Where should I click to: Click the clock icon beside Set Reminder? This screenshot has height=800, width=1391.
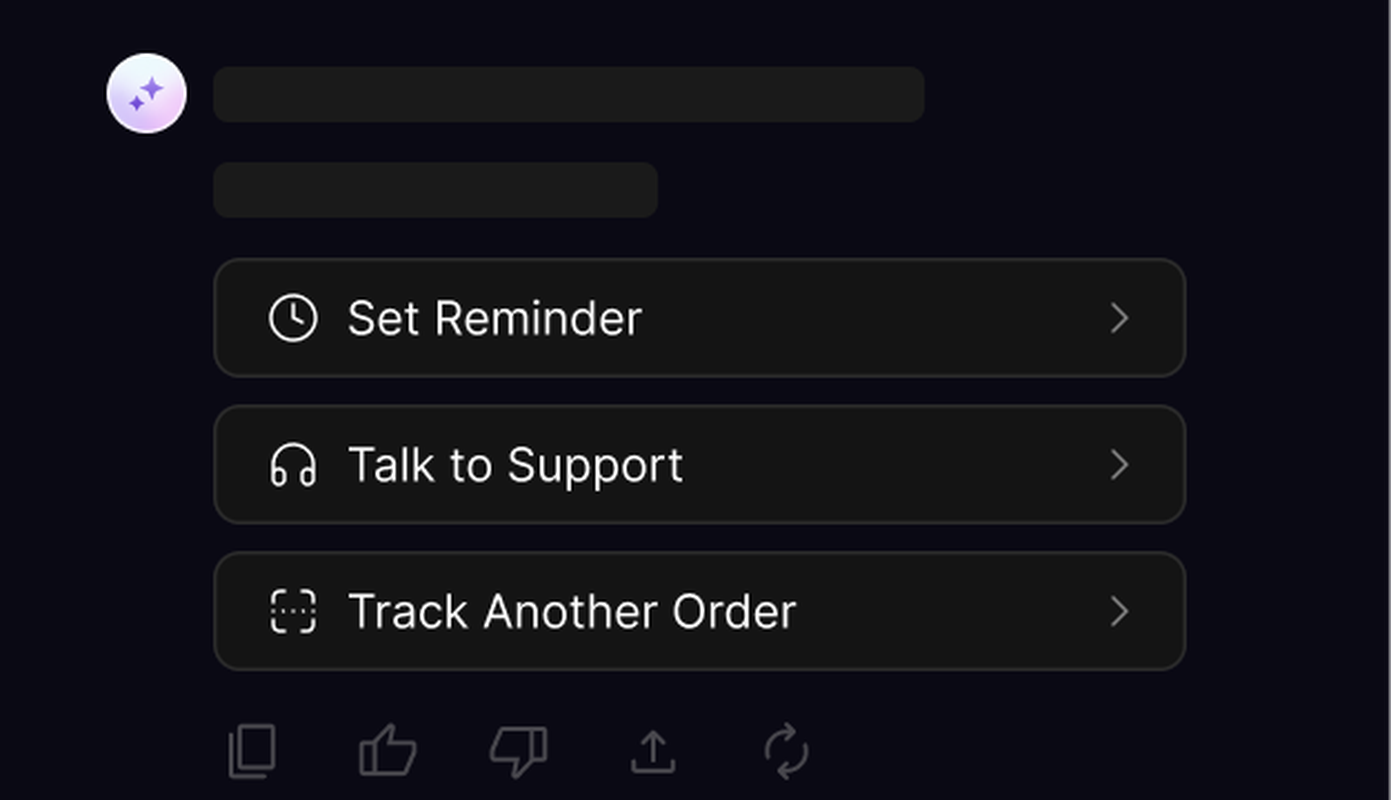(x=293, y=318)
